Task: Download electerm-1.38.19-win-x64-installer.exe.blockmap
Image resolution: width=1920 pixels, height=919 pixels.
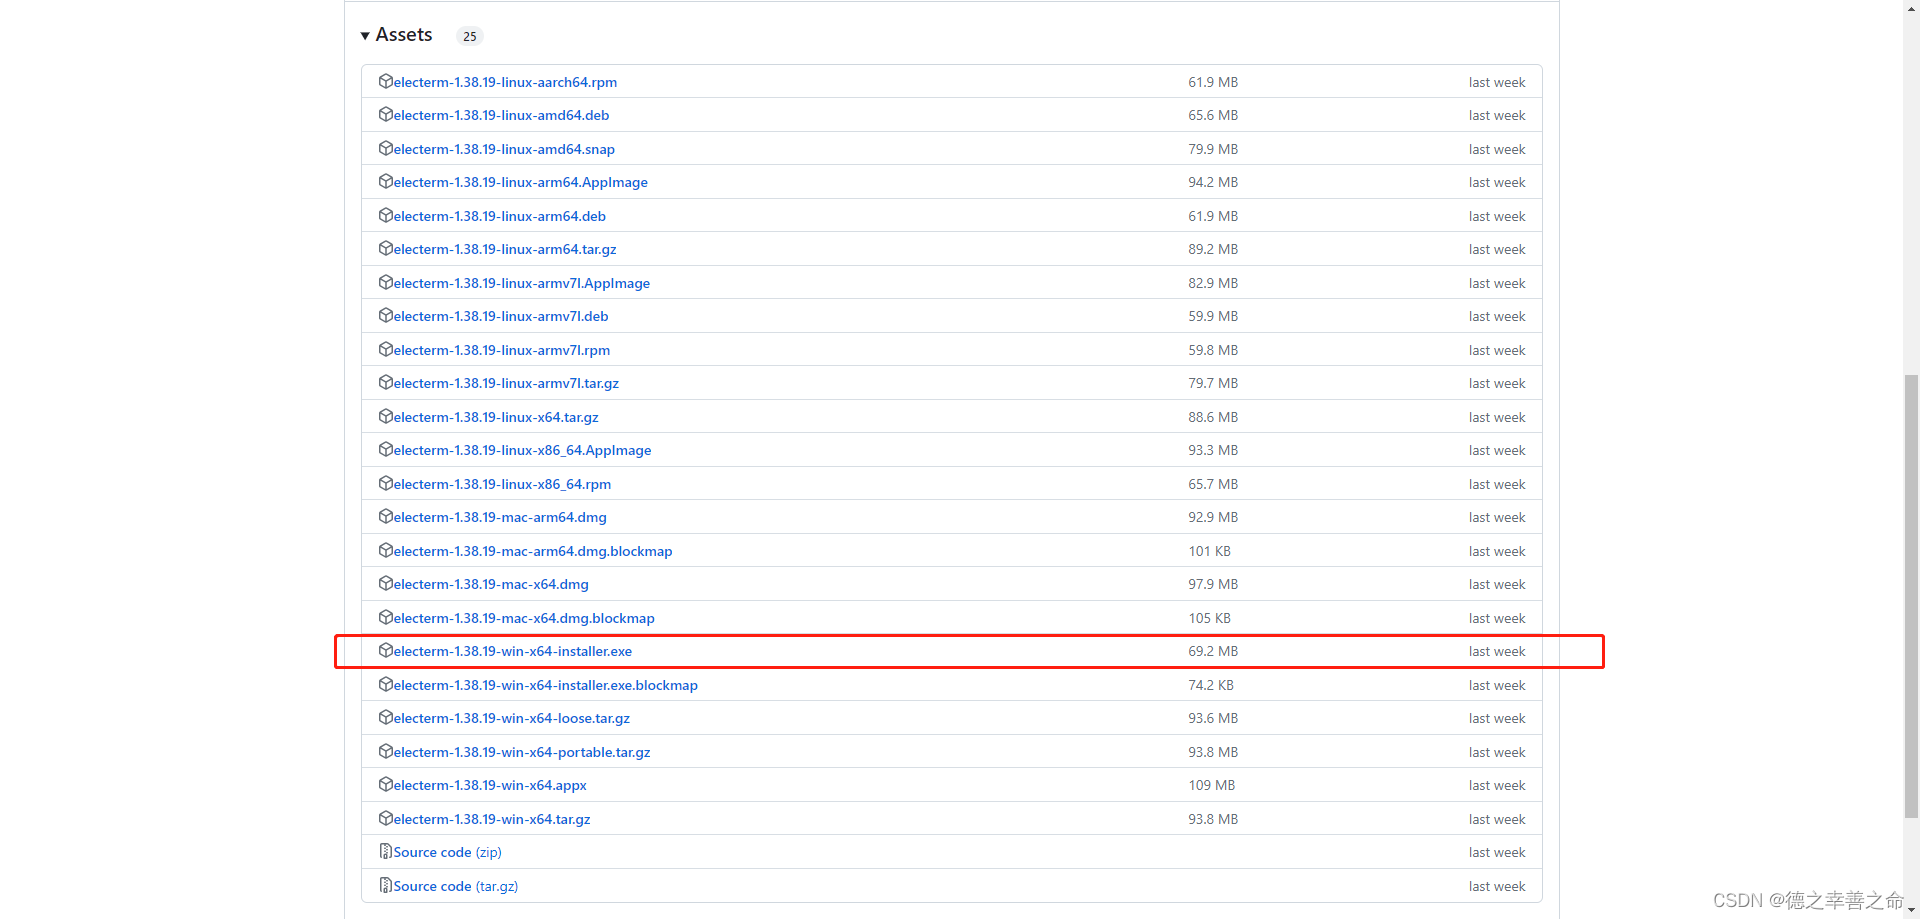Action: [546, 685]
